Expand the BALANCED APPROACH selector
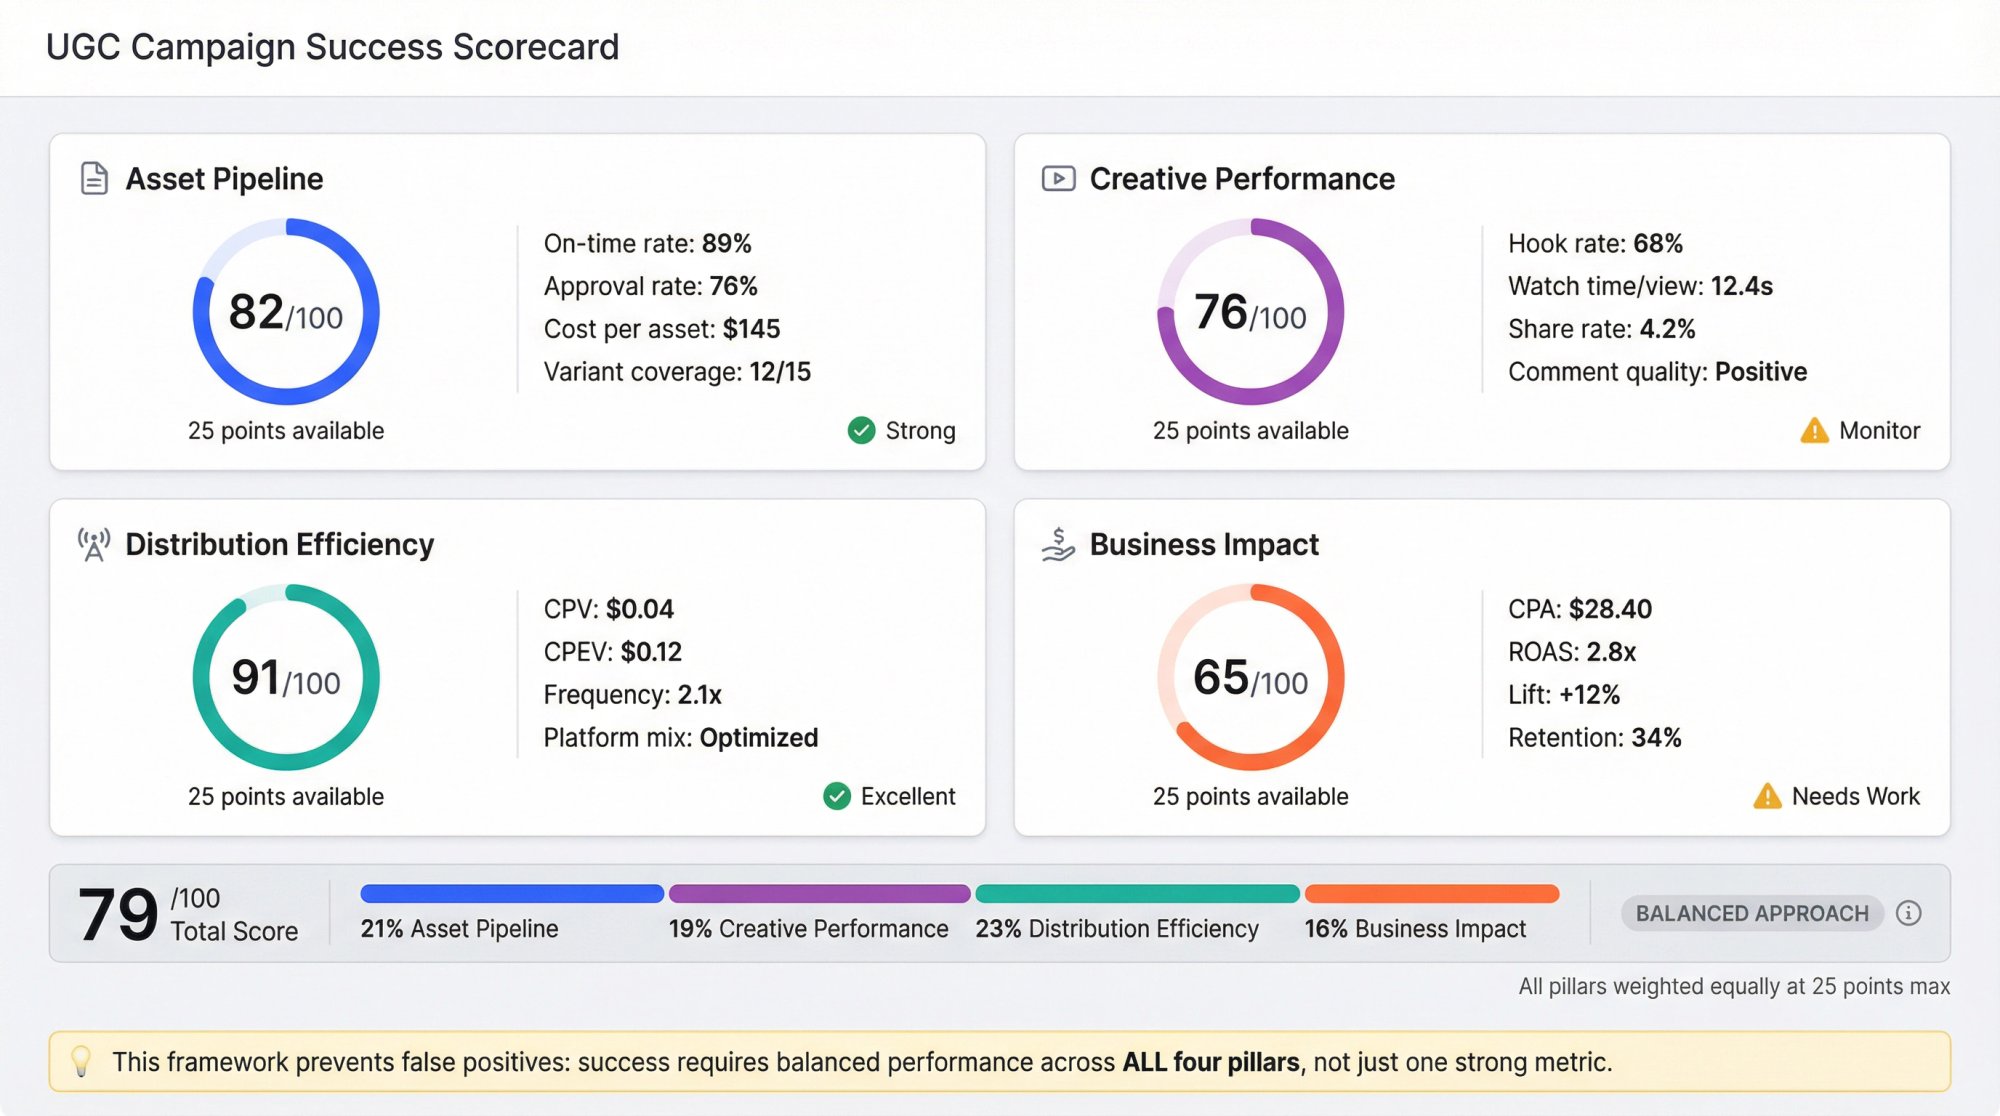The width and height of the screenshot is (2000, 1116). click(1751, 913)
